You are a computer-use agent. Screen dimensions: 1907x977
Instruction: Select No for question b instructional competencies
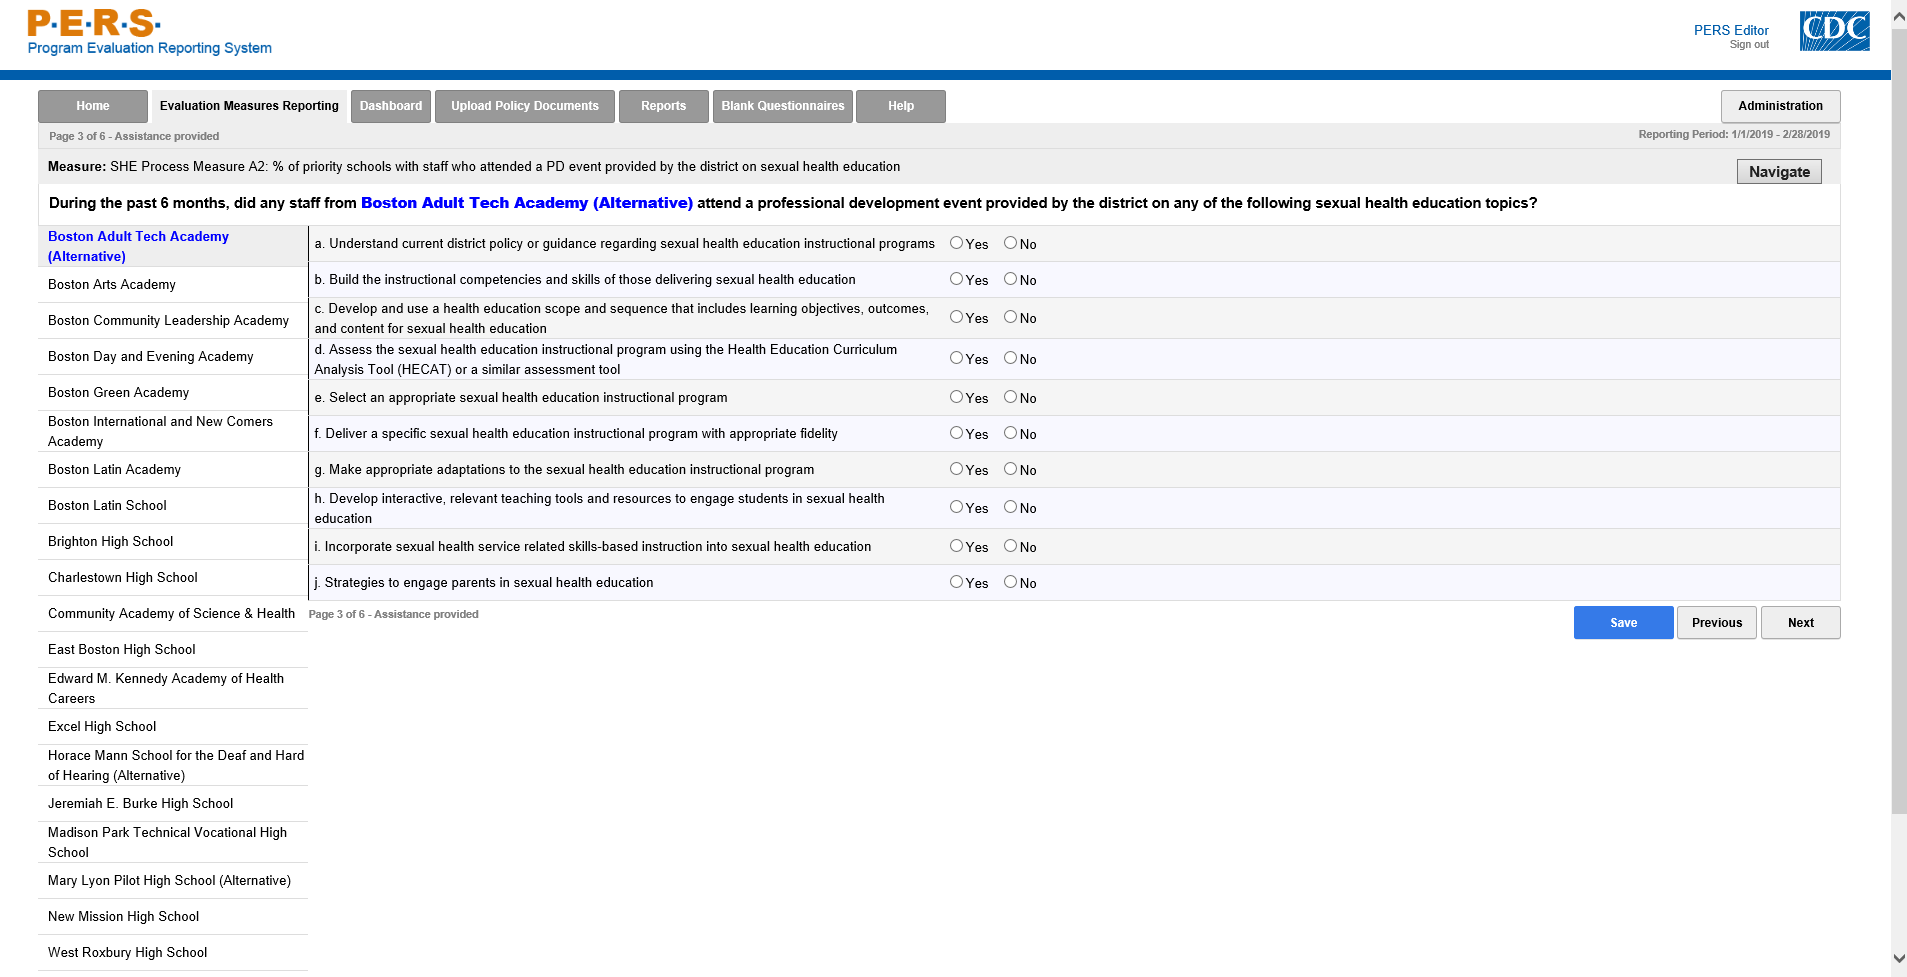tap(1011, 279)
